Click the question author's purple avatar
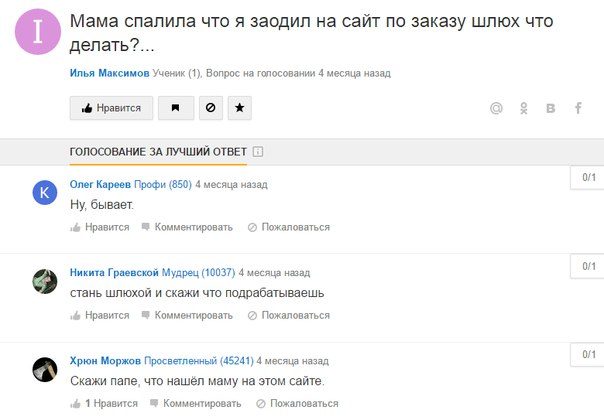Viewport: 604px width, 420px height. coord(38,31)
